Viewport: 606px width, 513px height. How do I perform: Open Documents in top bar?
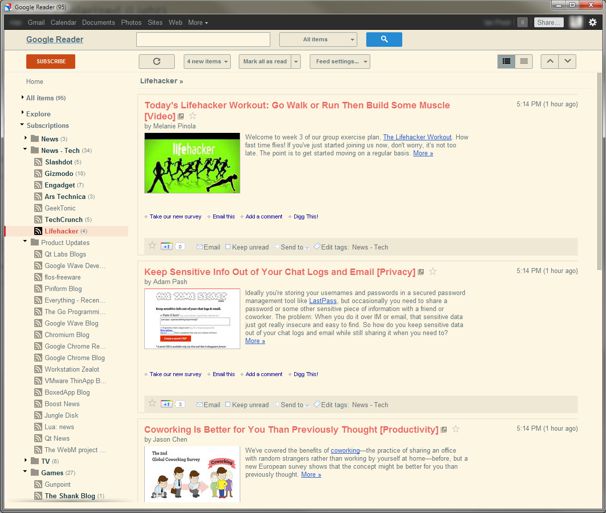click(x=98, y=22)
